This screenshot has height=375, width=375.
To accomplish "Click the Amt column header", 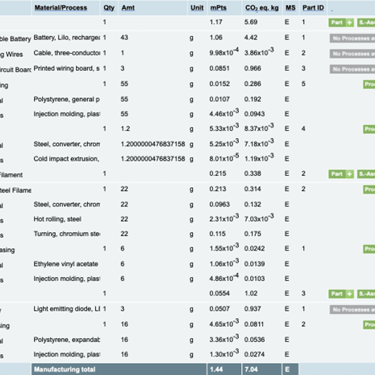I will pos(128,8).
